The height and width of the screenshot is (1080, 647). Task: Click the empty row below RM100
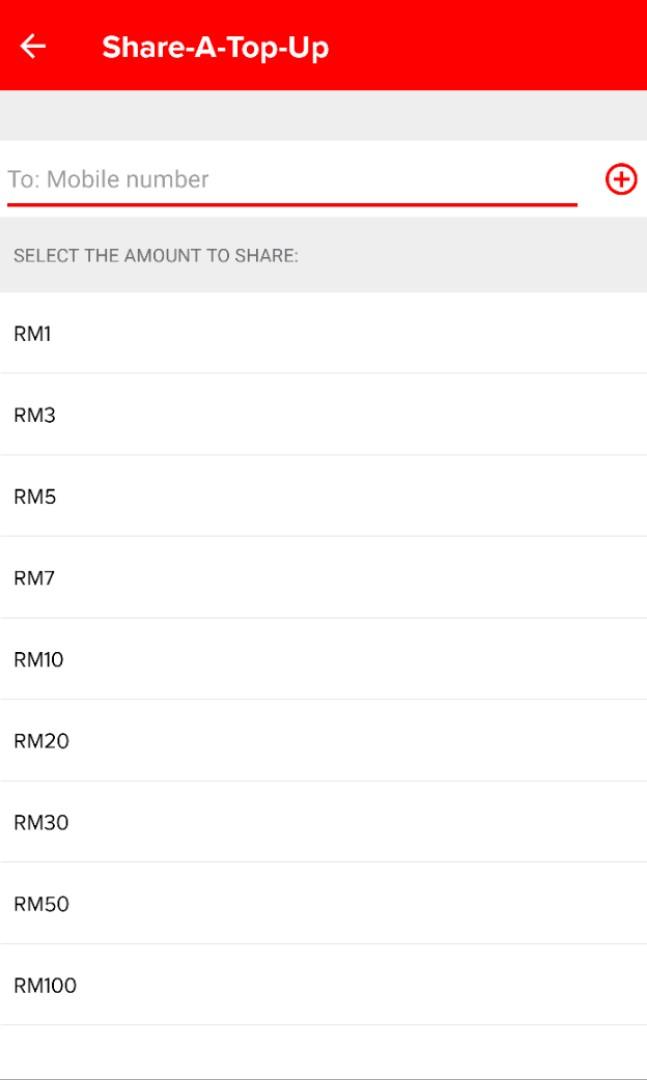click(x=323, y=1052)
